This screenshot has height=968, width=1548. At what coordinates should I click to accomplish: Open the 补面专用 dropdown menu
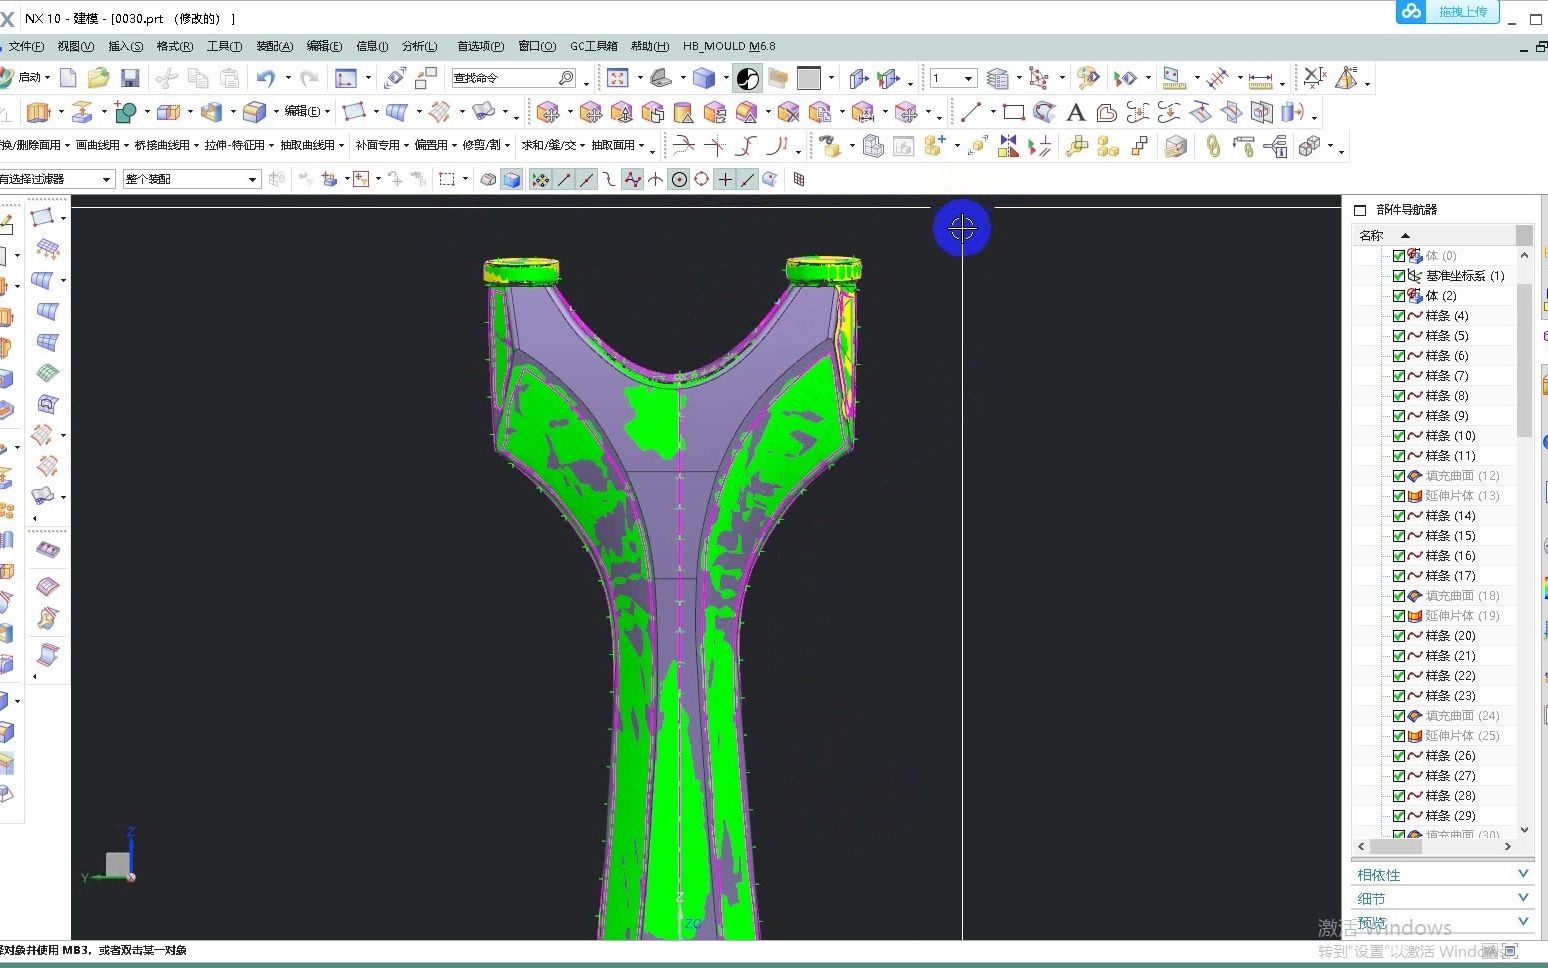tap(381, 145)
